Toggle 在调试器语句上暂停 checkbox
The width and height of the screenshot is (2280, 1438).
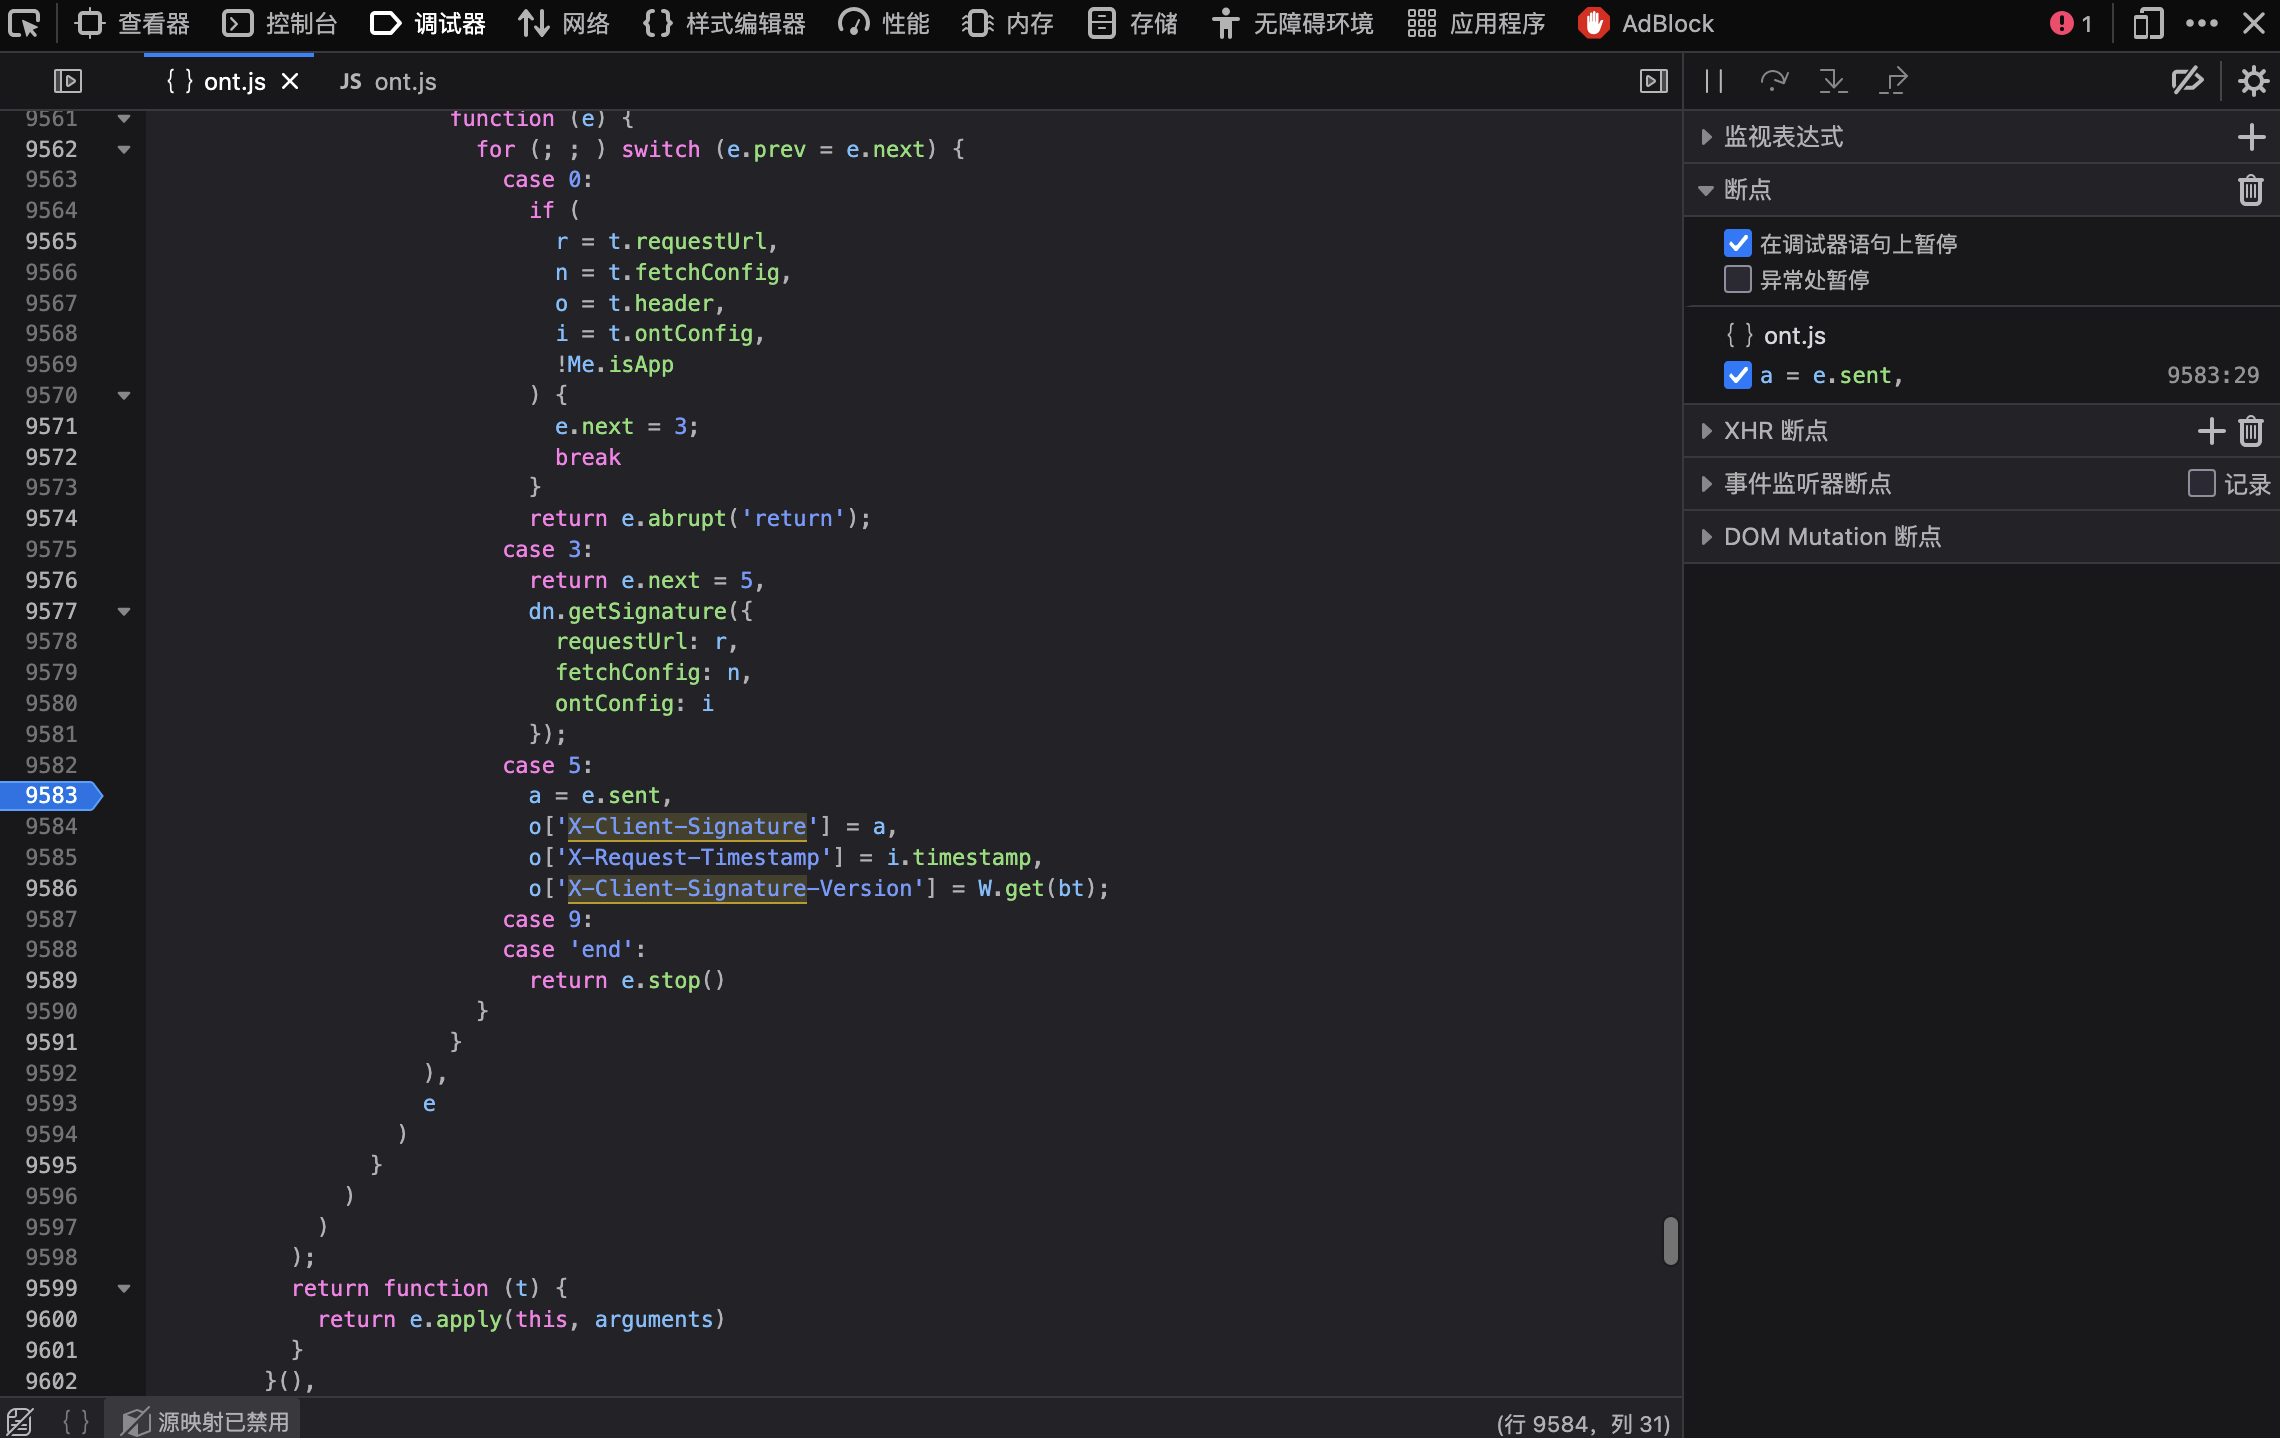(1738, 243)
